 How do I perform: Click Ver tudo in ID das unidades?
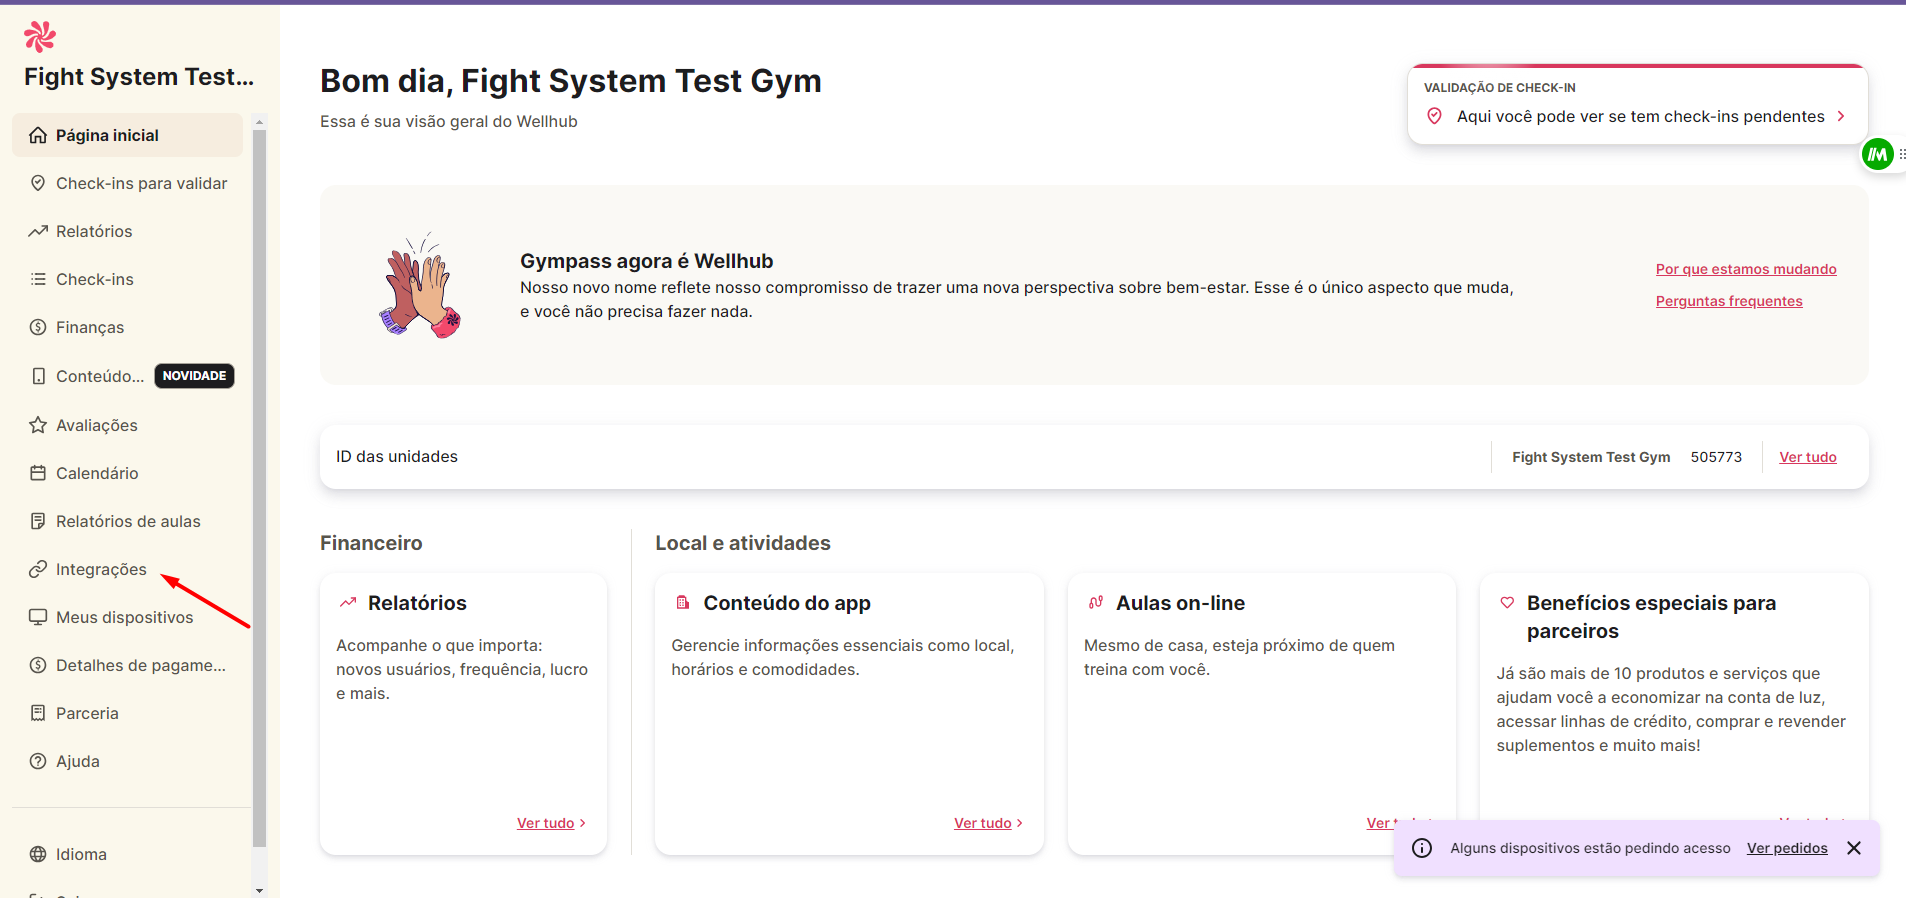click(x=1808, y=457)
